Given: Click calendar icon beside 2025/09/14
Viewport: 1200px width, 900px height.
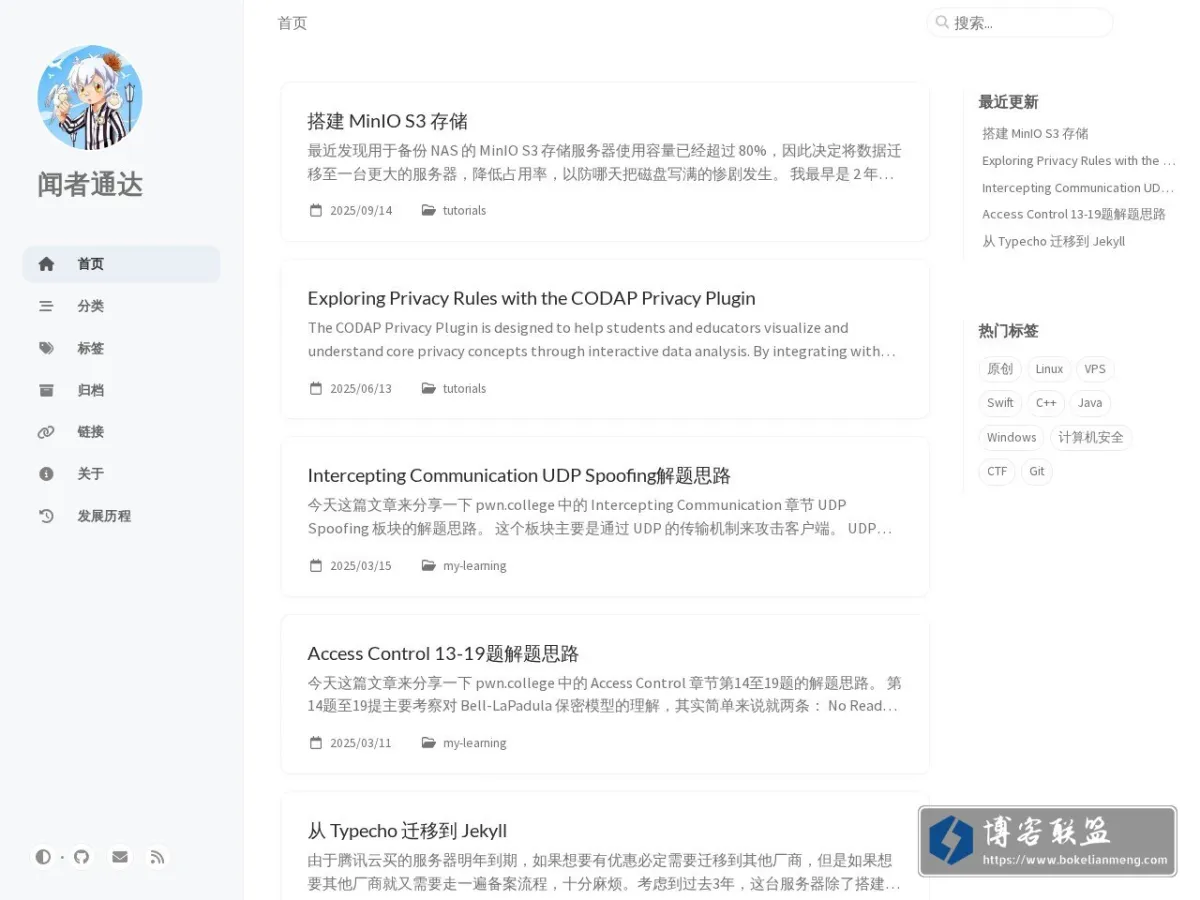Looking at the screenshot, I should pos(316,210).
